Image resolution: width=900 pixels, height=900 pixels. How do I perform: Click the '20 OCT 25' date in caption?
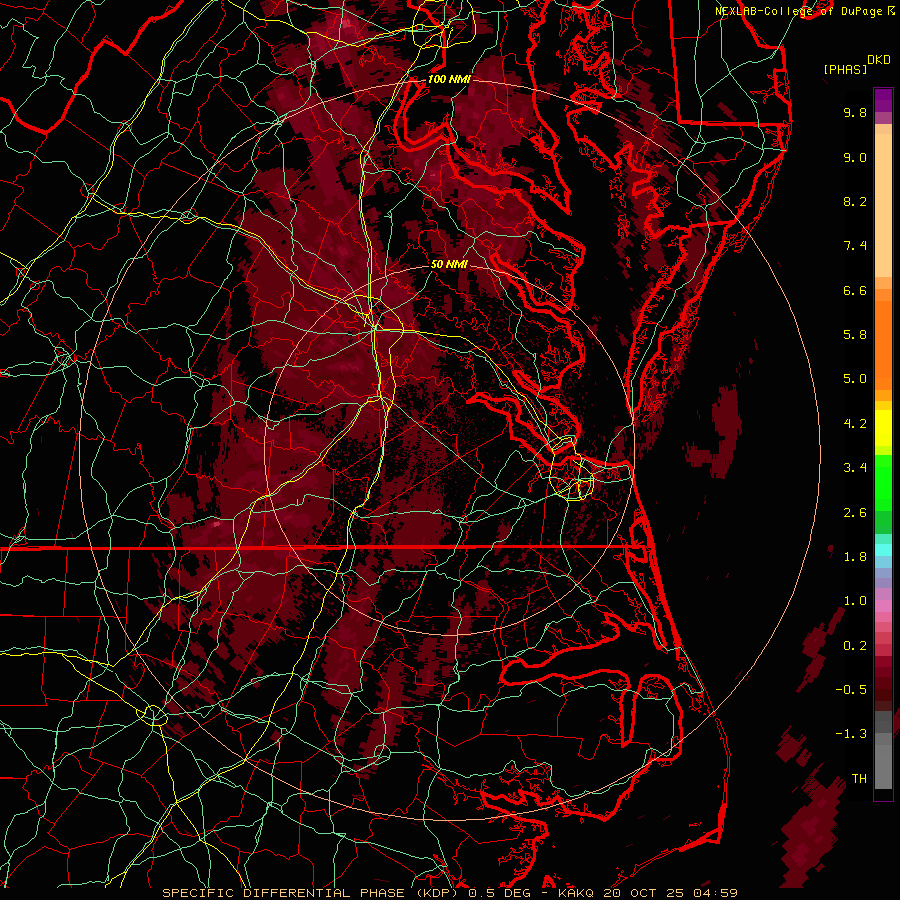641,893
